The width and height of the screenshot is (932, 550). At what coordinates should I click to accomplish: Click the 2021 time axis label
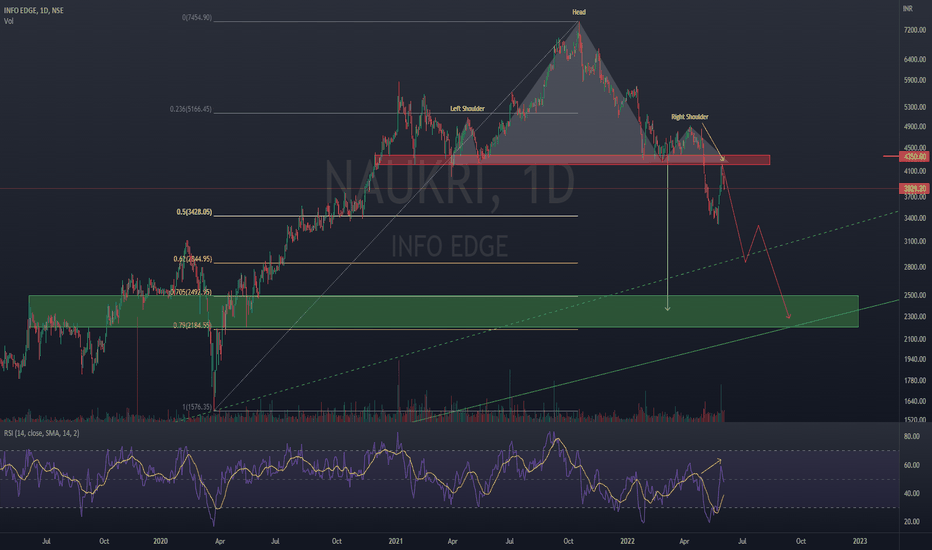pos(396,541)
